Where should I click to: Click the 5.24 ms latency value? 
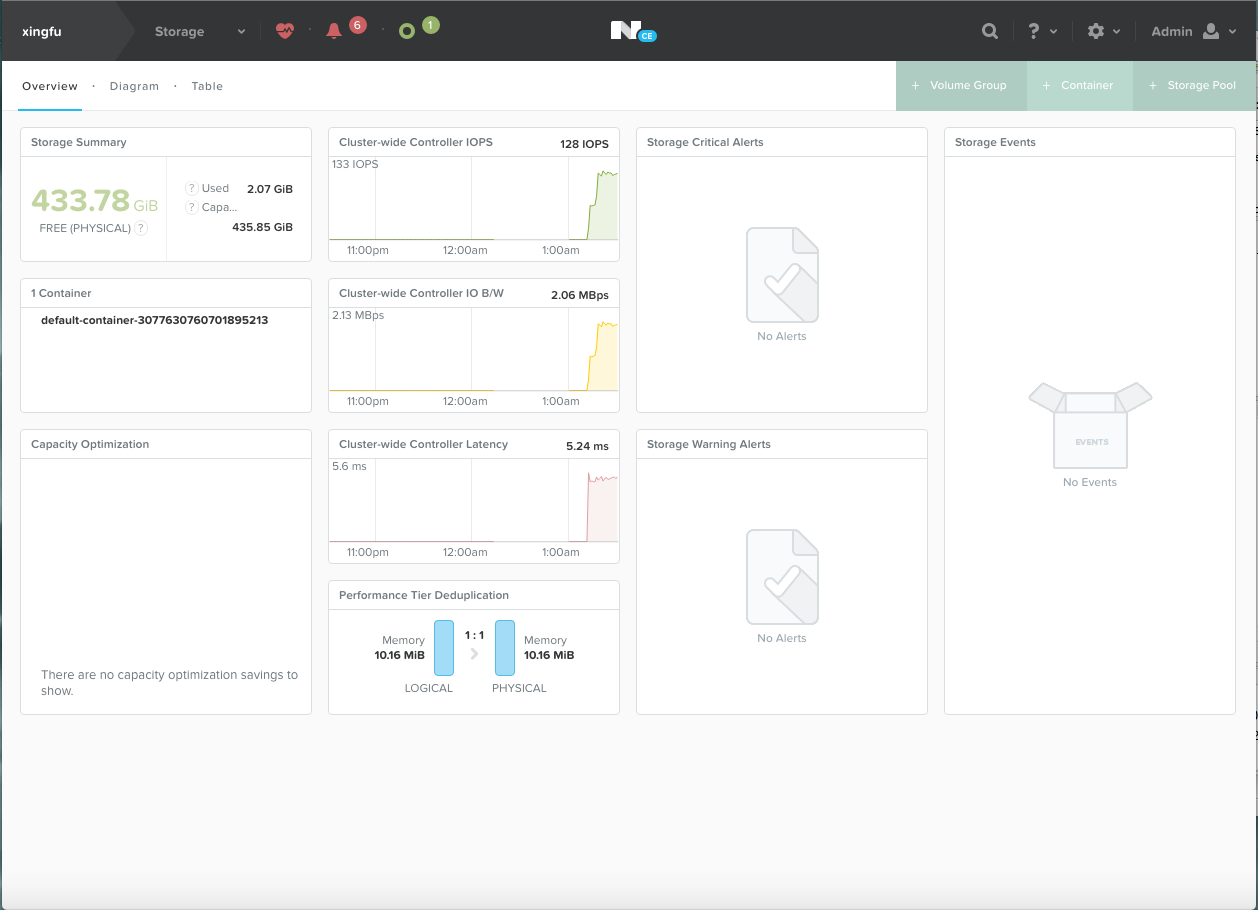[587, 446]
